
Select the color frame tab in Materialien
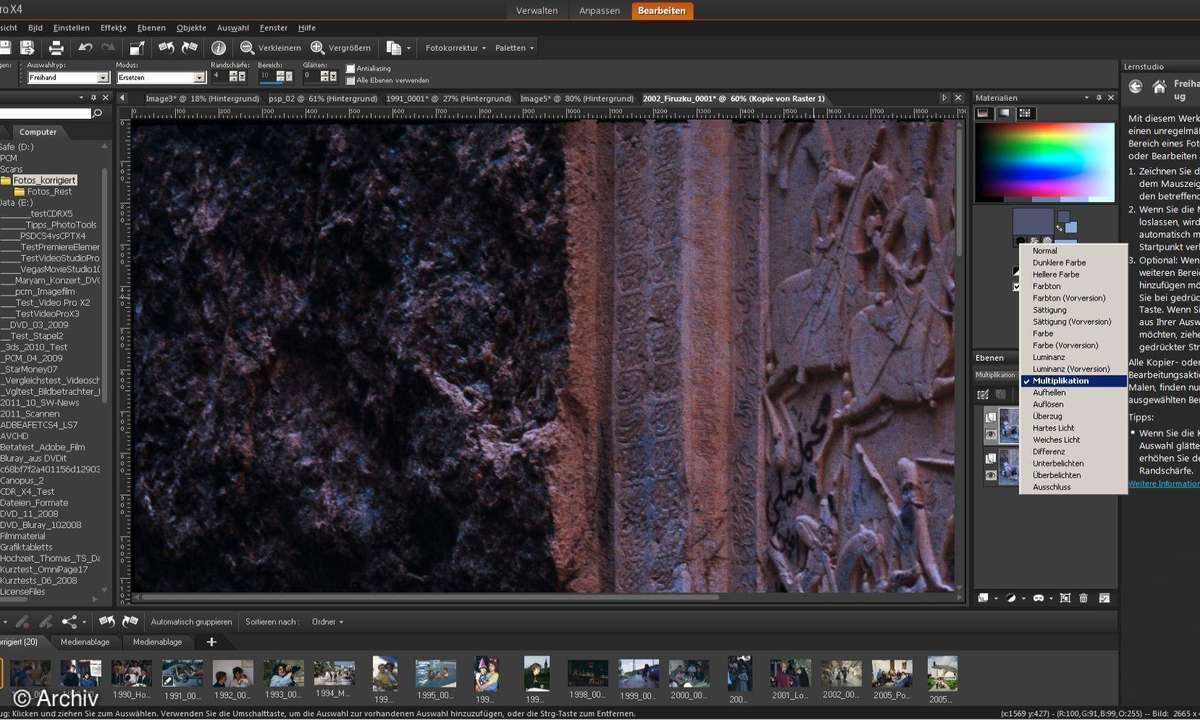tap(983, 113)
